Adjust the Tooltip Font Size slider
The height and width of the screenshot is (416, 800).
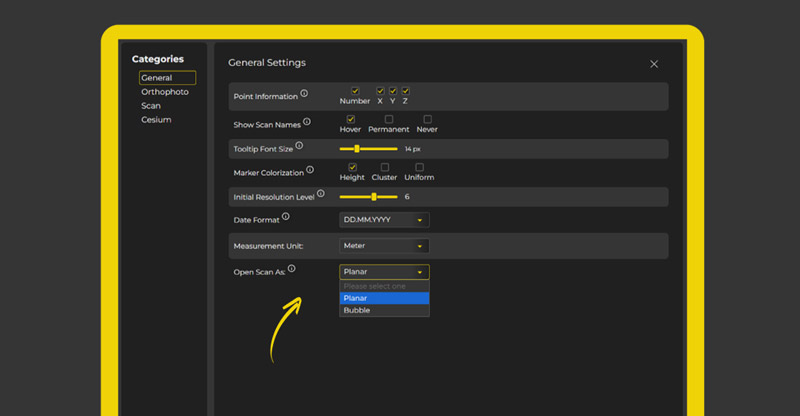[357, 149]
